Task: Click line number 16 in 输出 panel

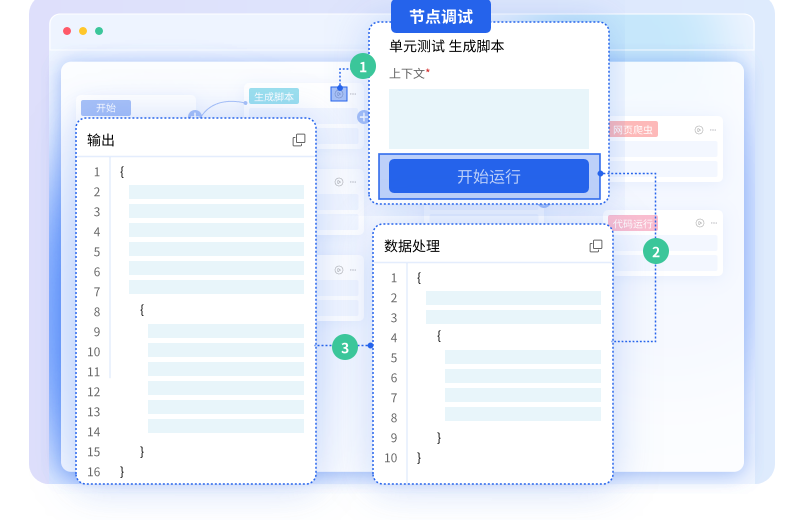Action: point(94,471)
